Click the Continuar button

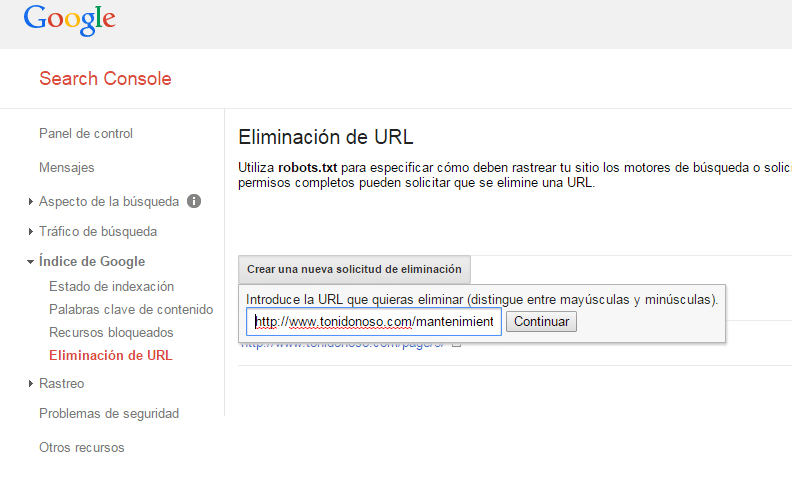pos(541,322)
